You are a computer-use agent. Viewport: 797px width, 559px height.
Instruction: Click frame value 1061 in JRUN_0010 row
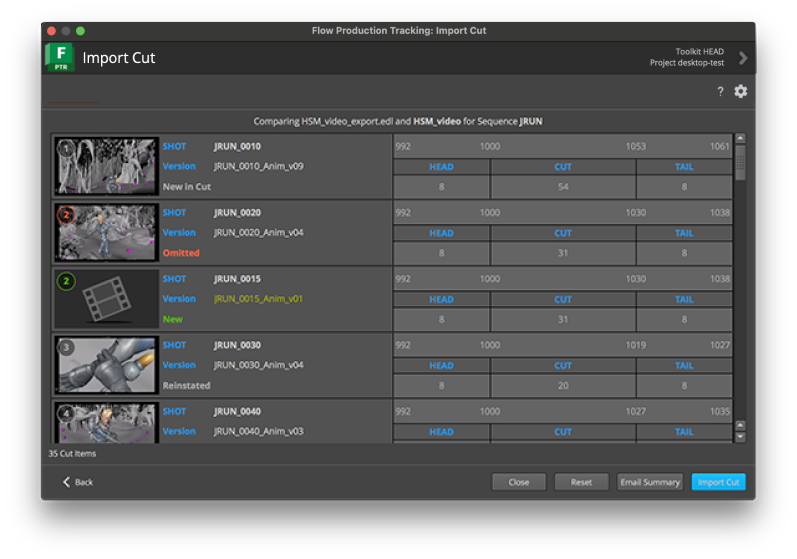(720, 146)
